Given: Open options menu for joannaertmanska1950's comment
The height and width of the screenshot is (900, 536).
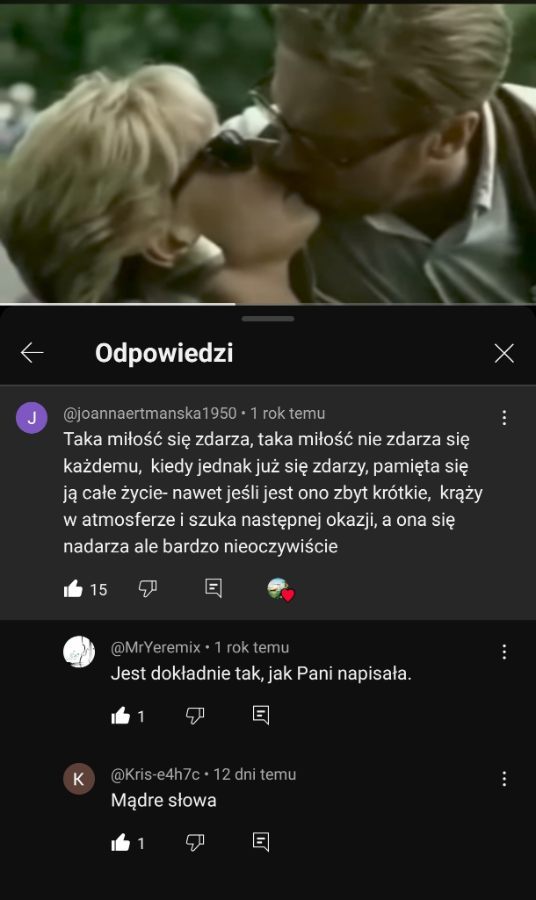Looking at the screenshot, I should click(x=504, y=417).
